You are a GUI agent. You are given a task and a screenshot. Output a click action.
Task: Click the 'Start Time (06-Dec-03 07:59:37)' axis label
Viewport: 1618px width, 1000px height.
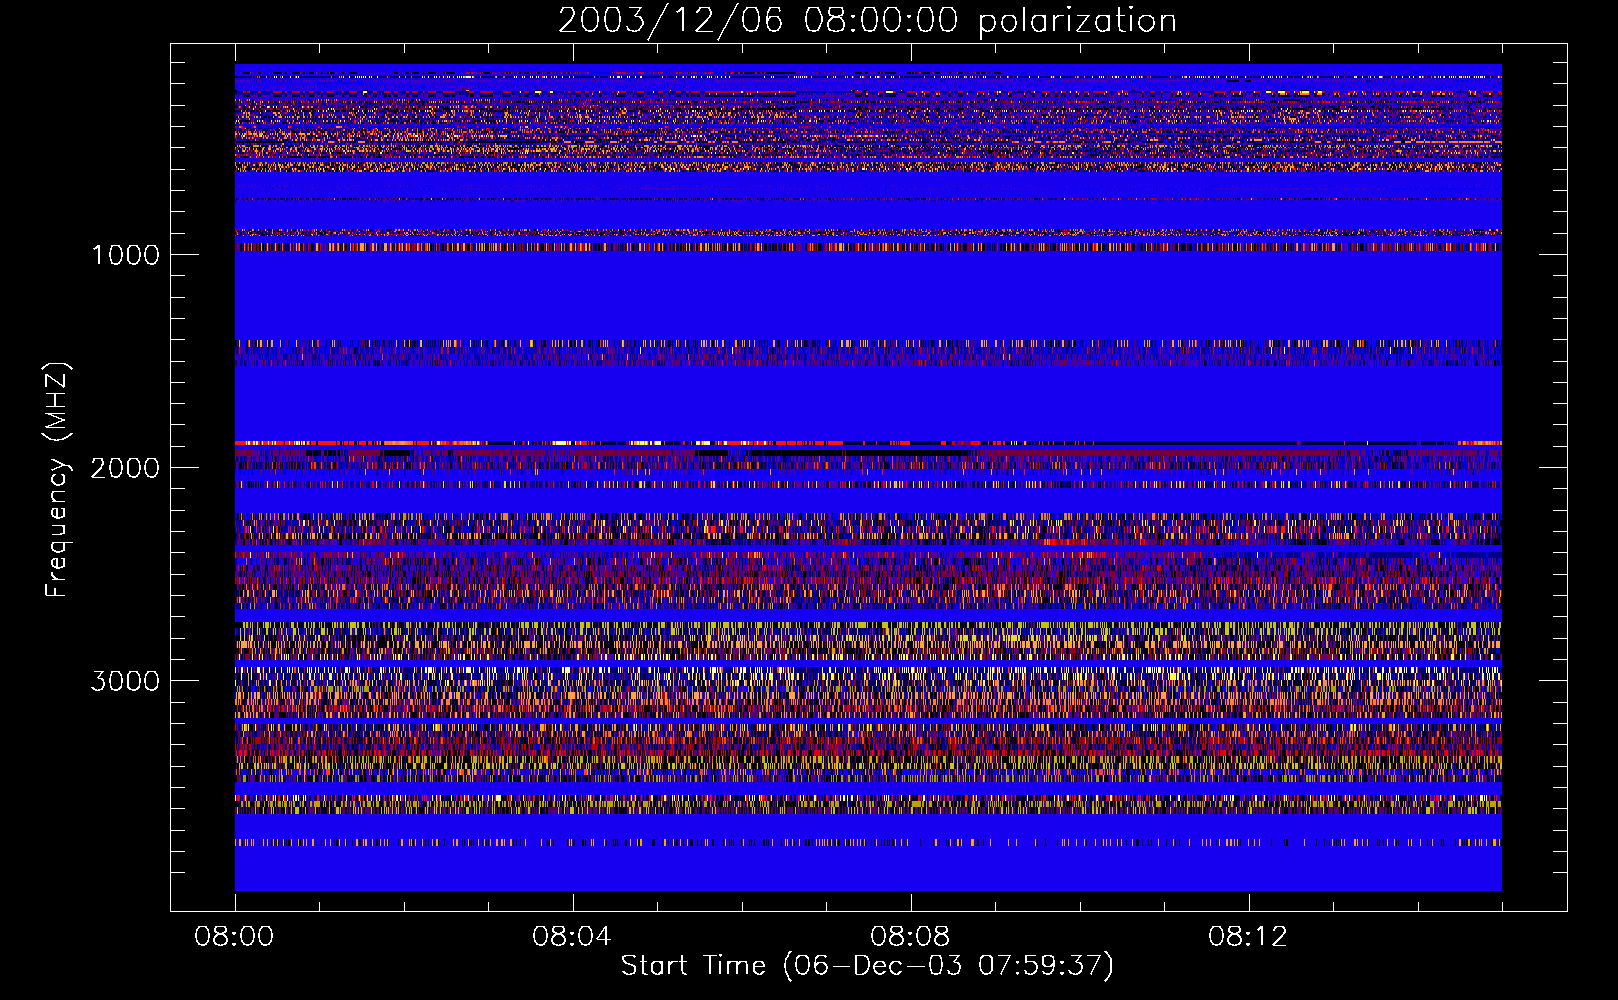[867, 966]
